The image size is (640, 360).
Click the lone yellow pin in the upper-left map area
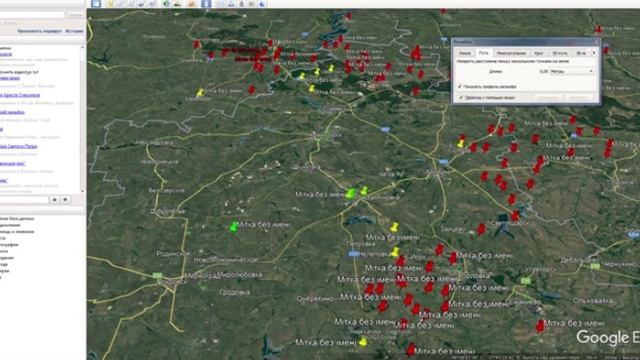pyautogui.click(x=200, y=93)
